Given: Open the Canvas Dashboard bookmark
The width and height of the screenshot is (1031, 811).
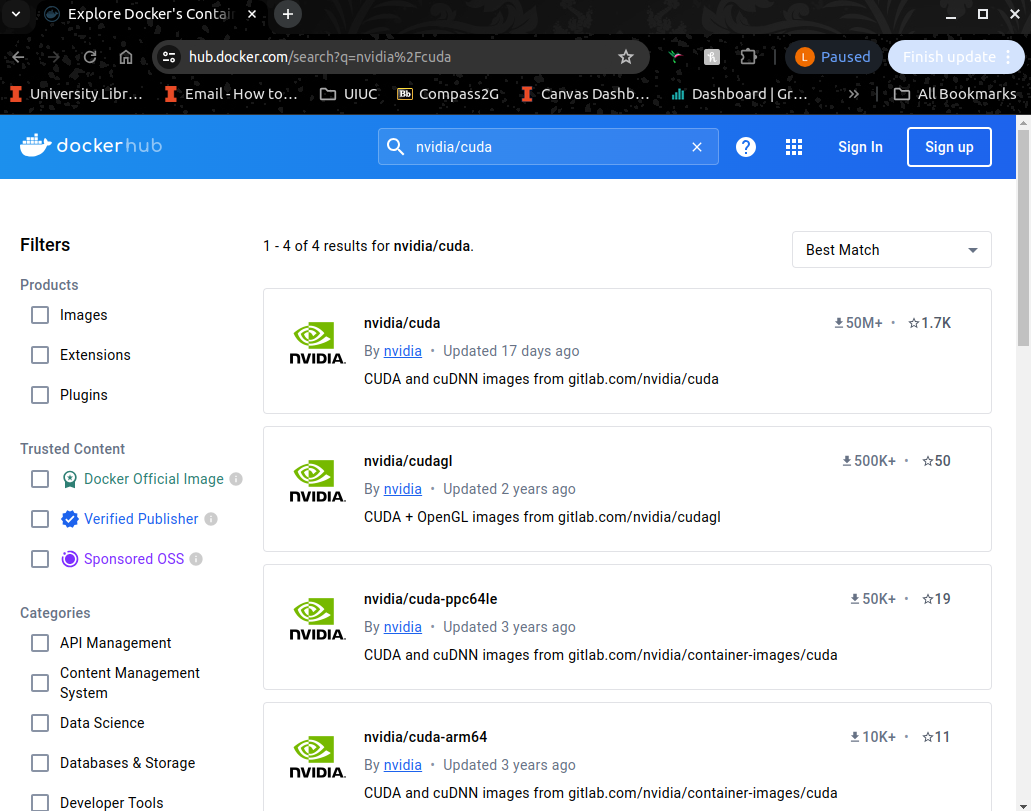Looking at the screenshot, I should coord(585,94).
